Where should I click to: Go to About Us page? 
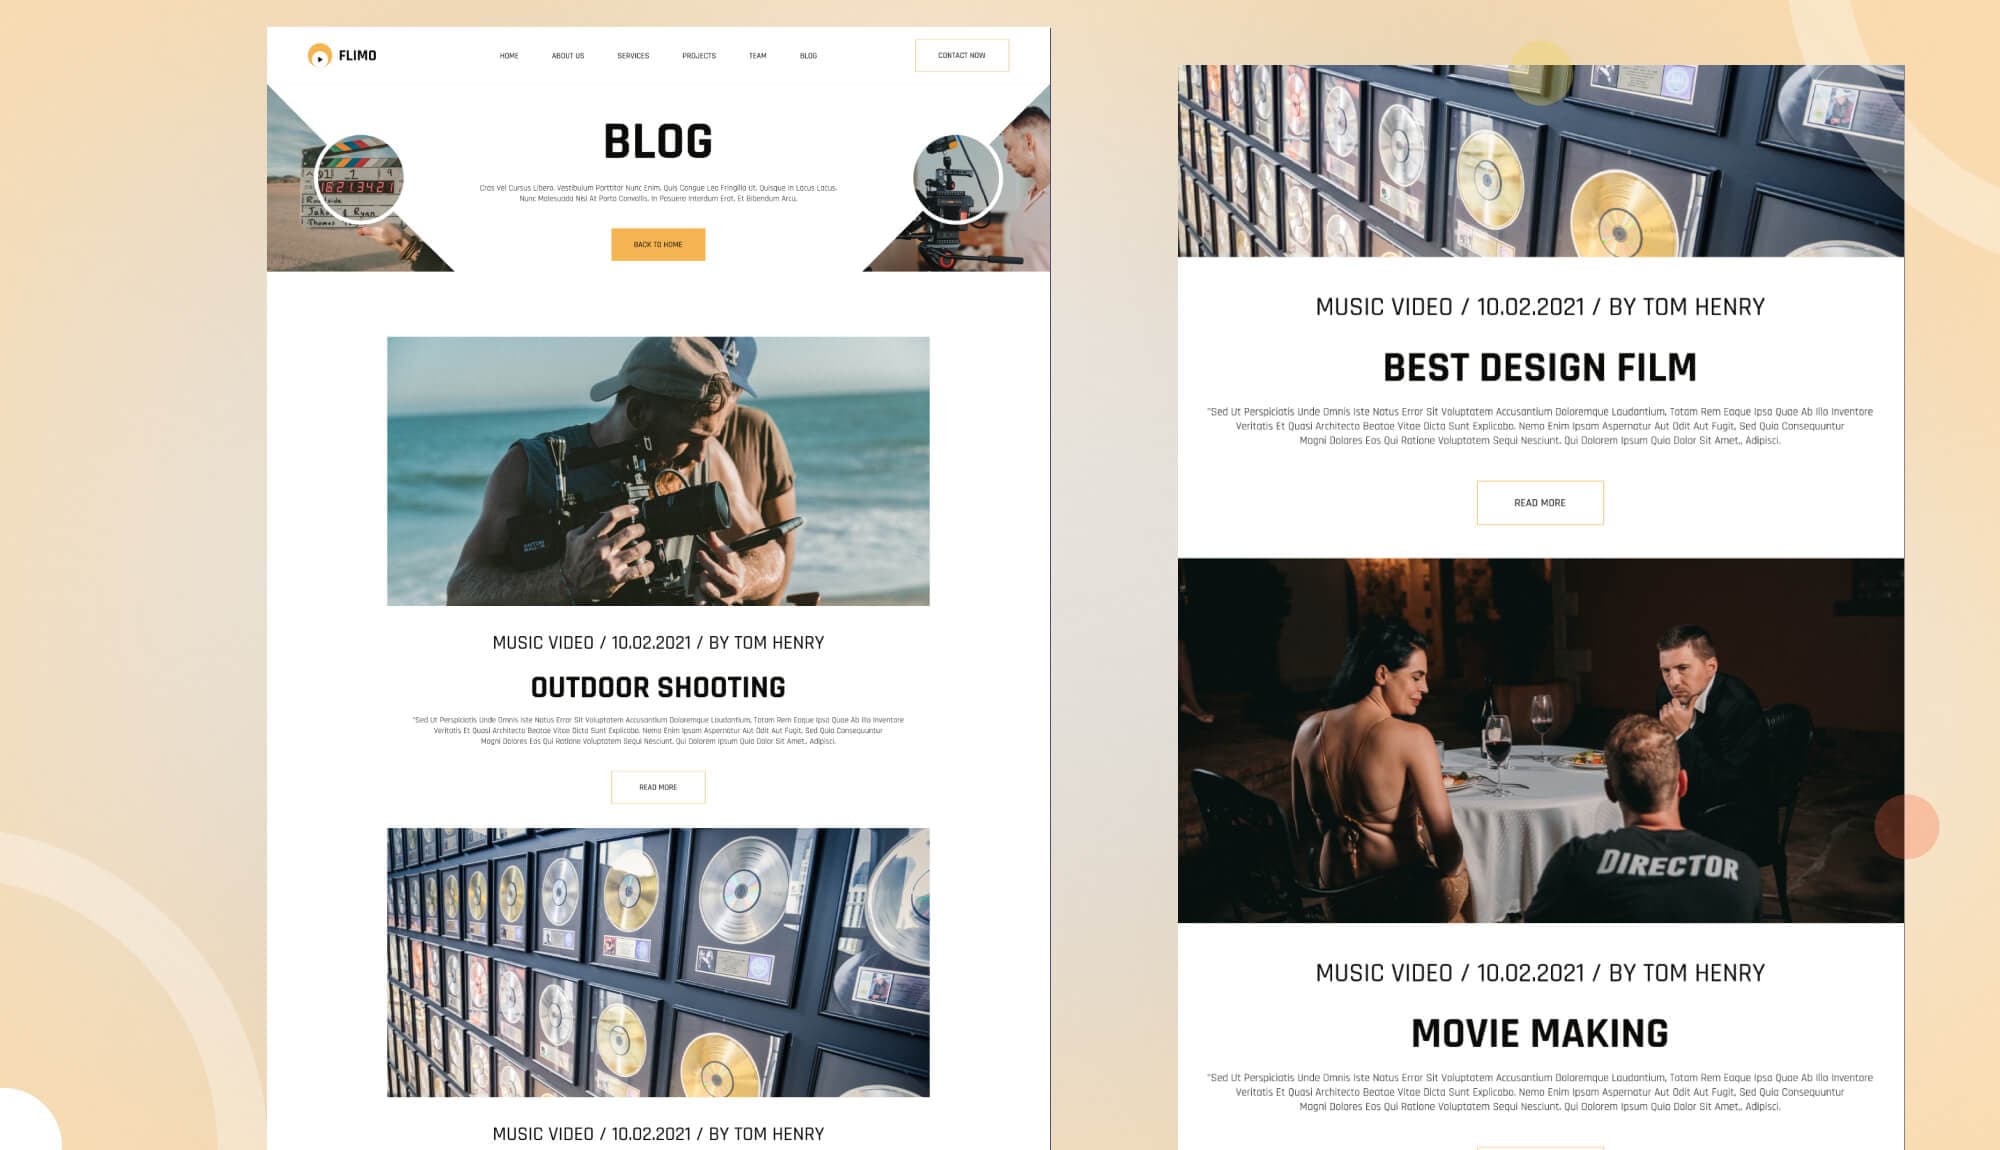point(567,56)
